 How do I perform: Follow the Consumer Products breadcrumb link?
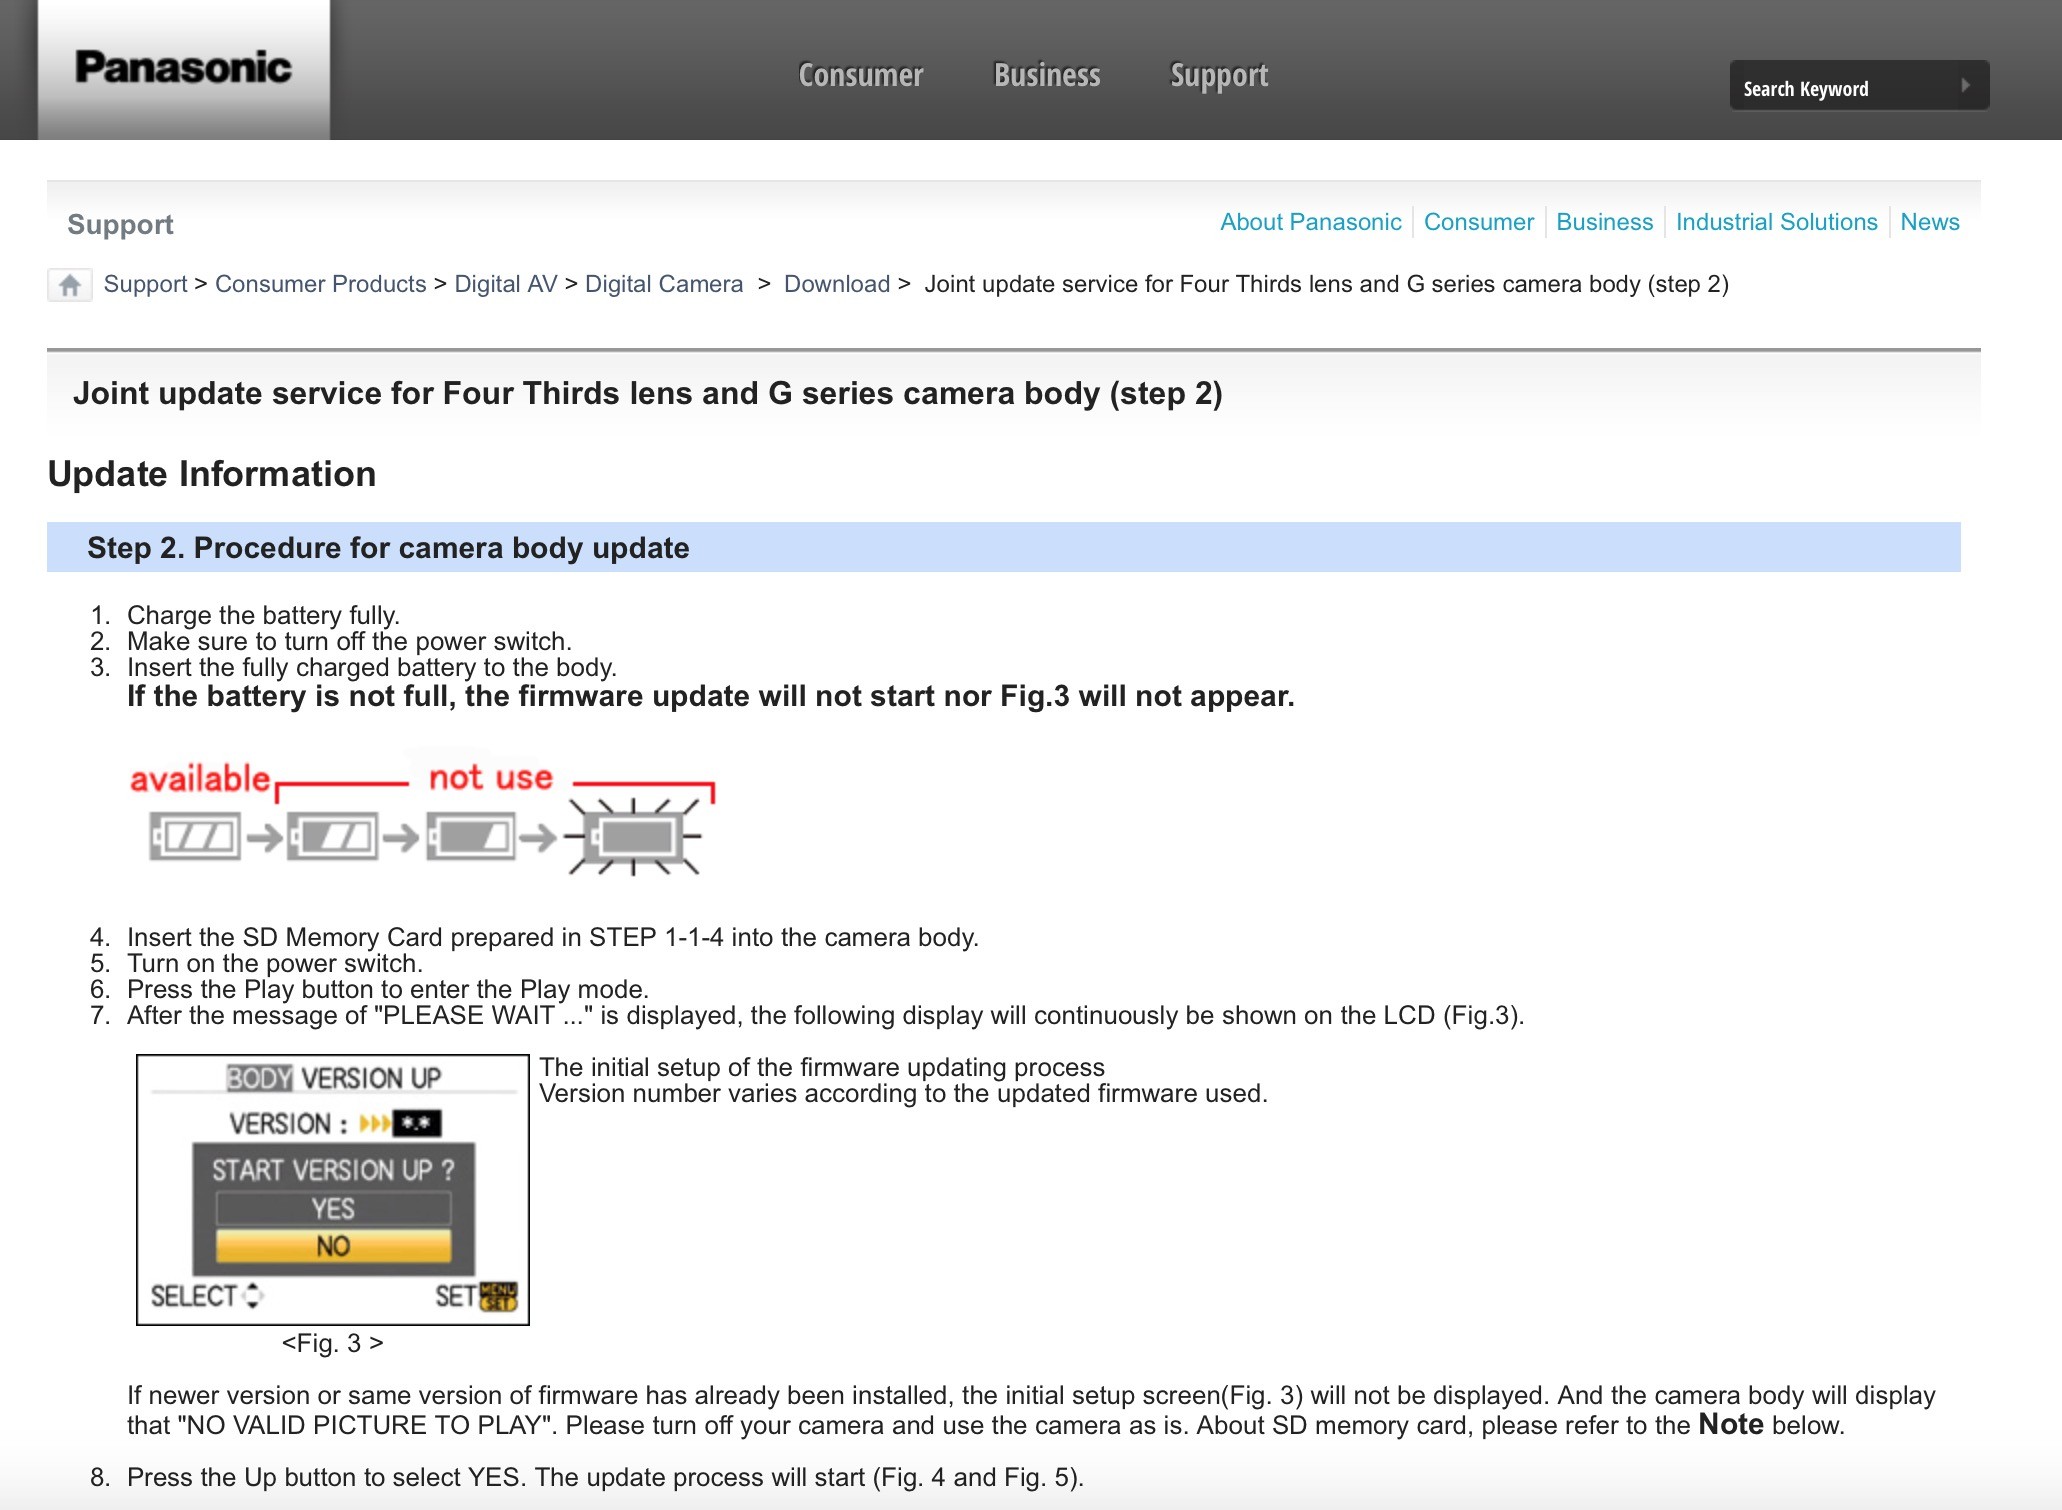[320, 284]
